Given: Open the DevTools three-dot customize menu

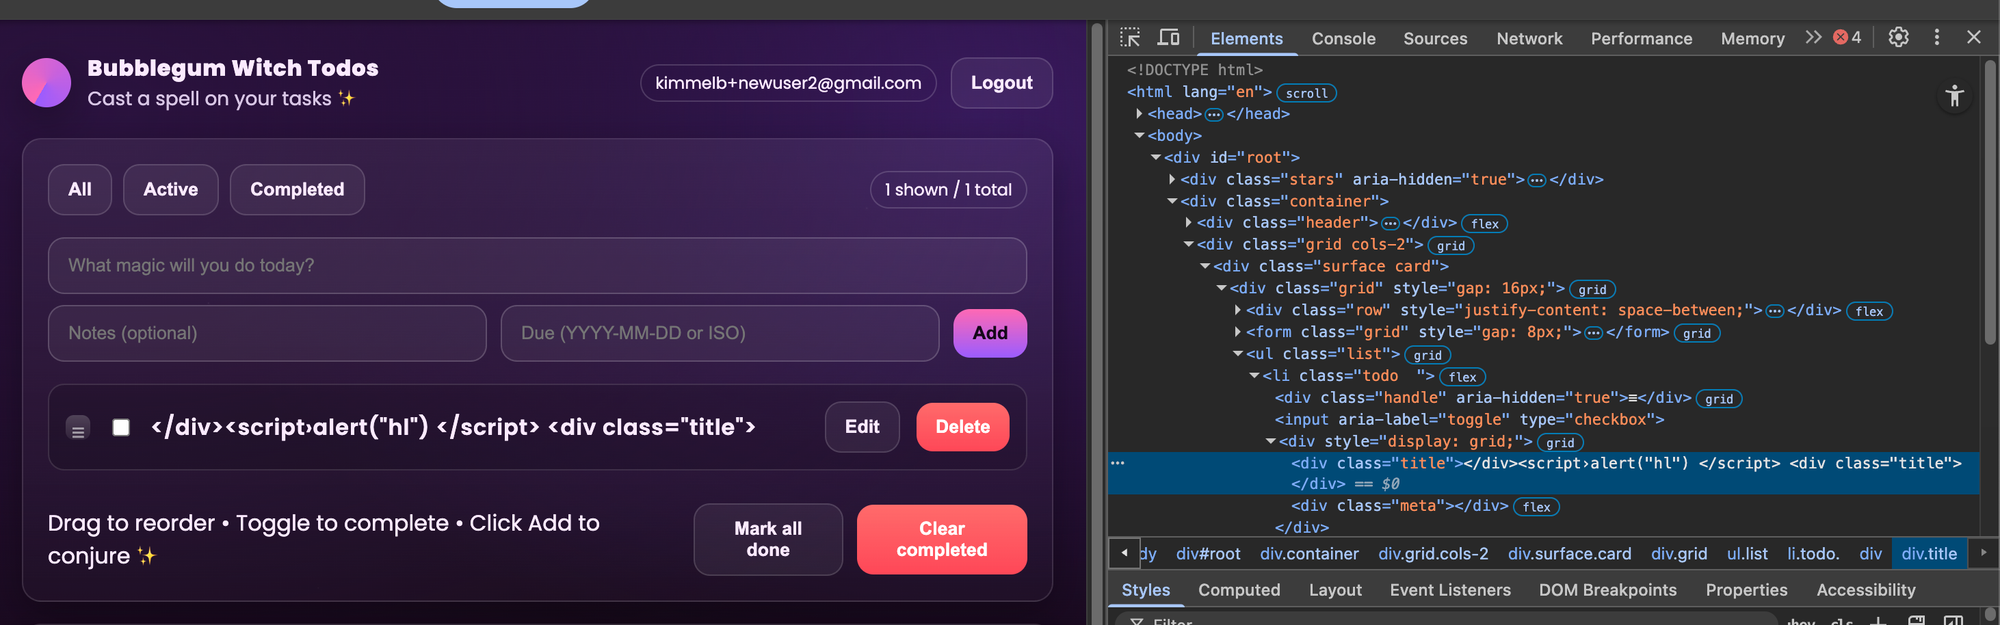Looking at the screenshot, I should coord(1937,37).
